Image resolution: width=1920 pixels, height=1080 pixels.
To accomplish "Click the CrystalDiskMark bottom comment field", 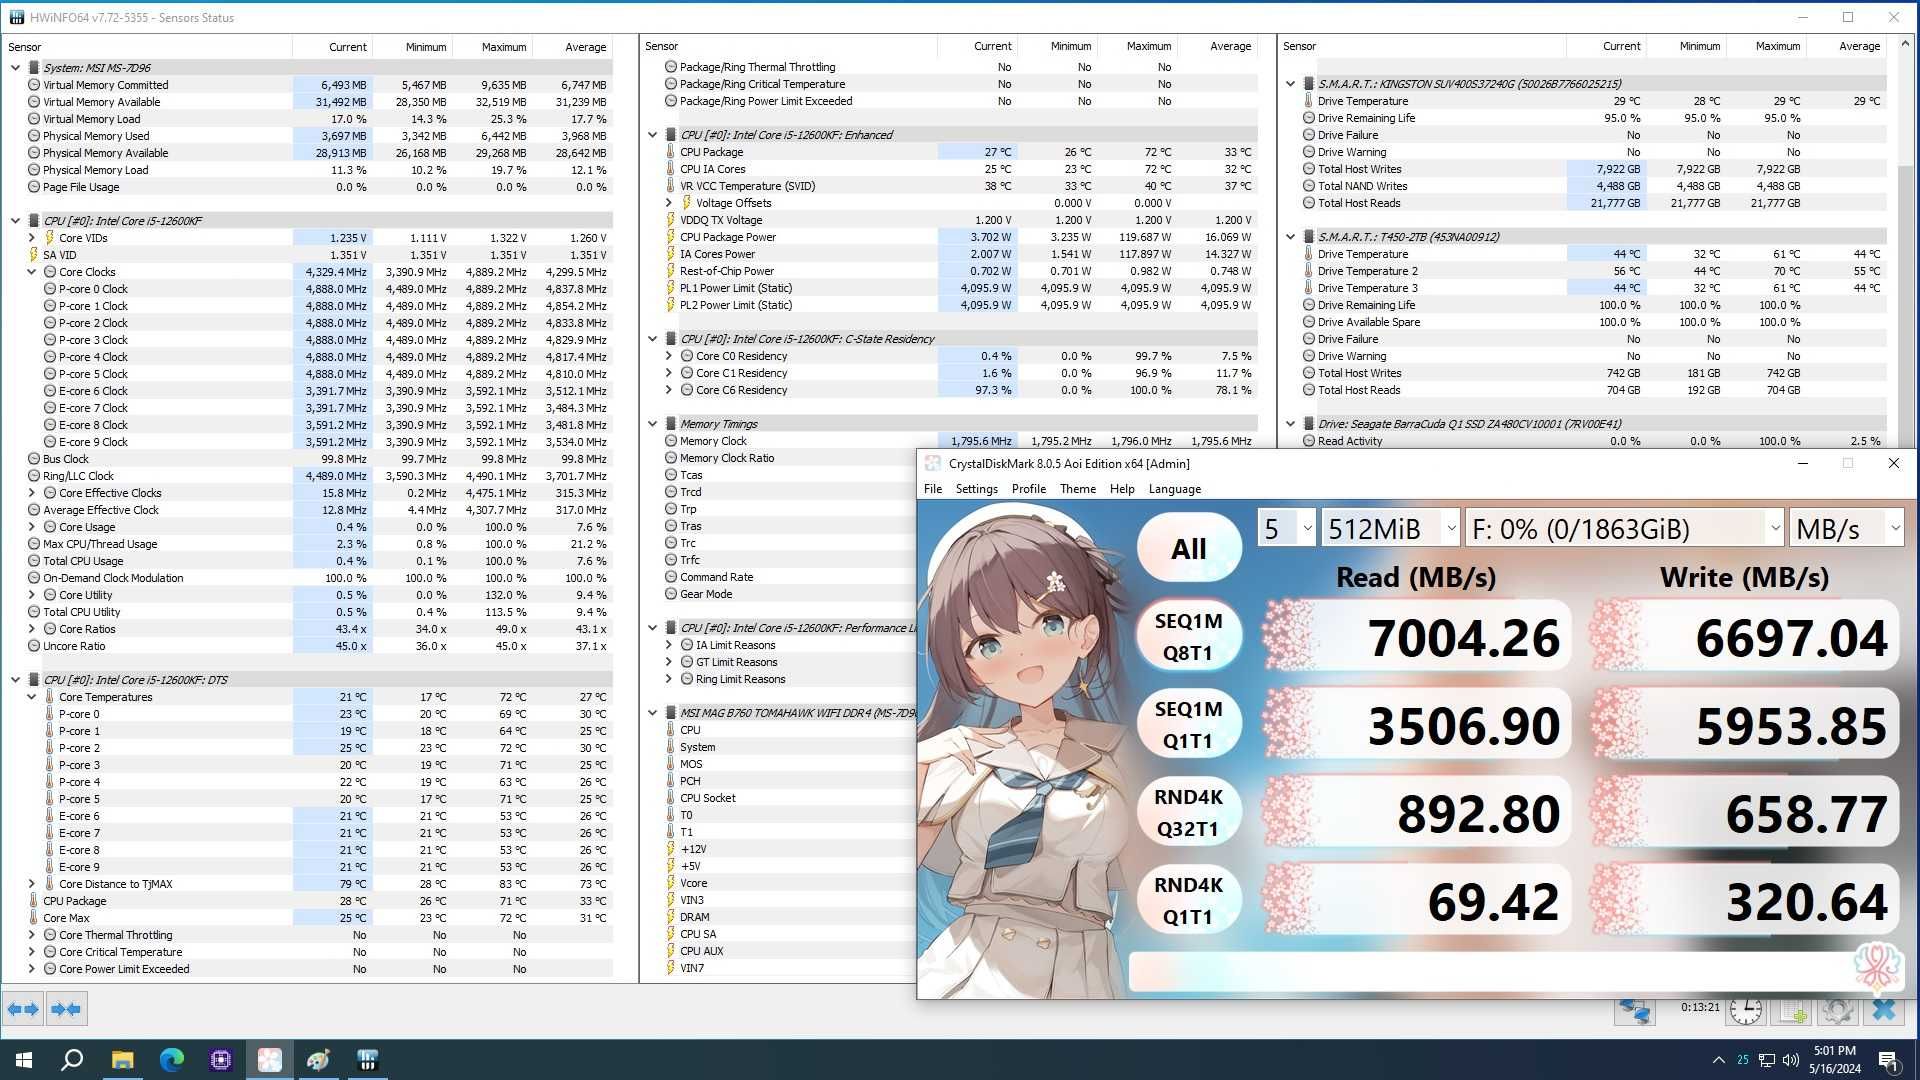I will 1490,971.
